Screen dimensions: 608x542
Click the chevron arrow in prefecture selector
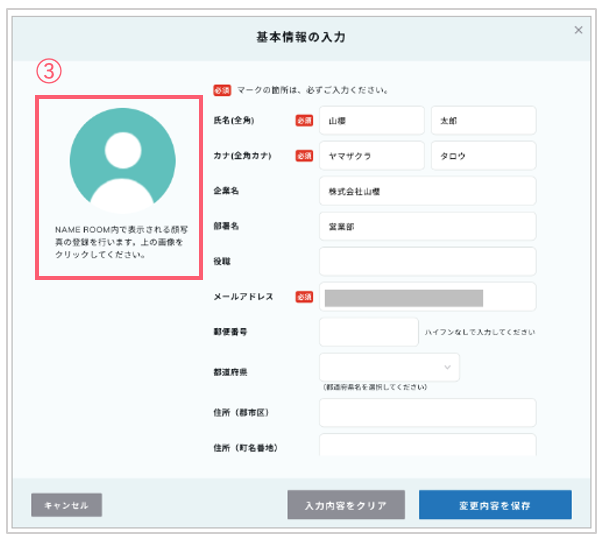click(x=447, y=367)
